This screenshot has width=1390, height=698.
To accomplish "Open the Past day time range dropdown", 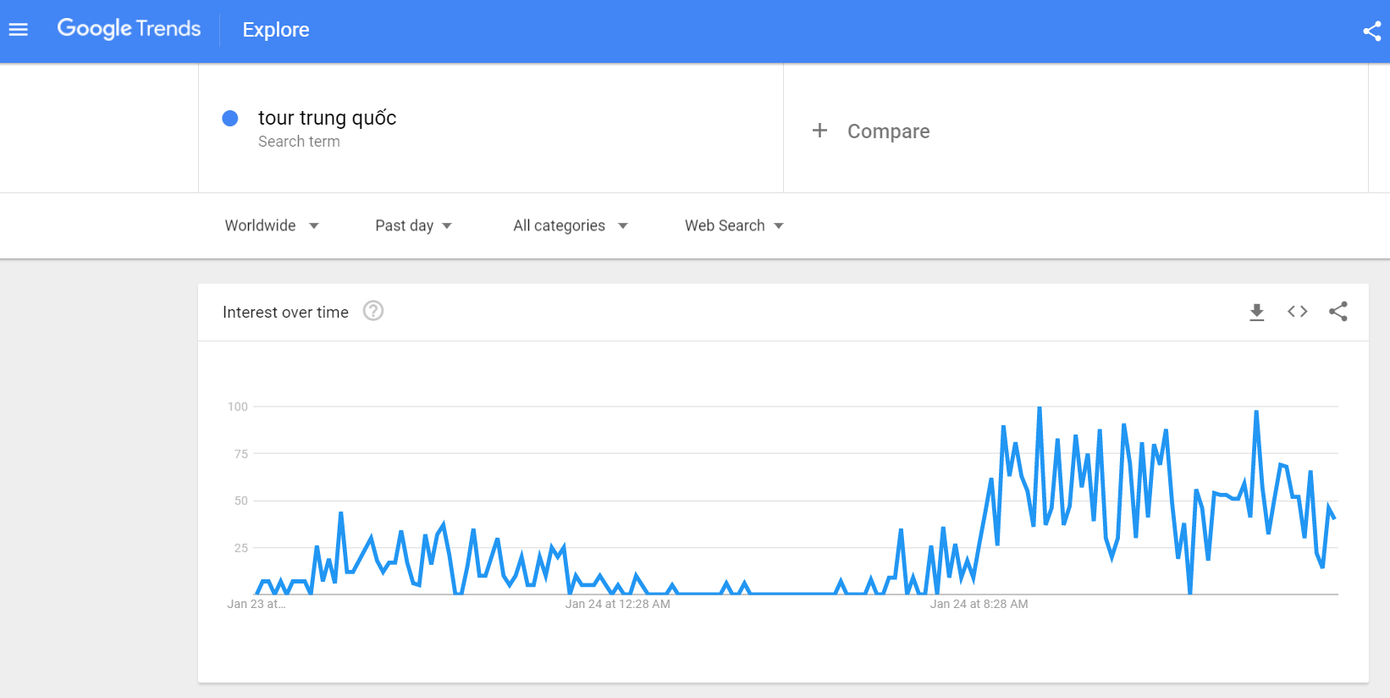I will (x=413, y=226).
